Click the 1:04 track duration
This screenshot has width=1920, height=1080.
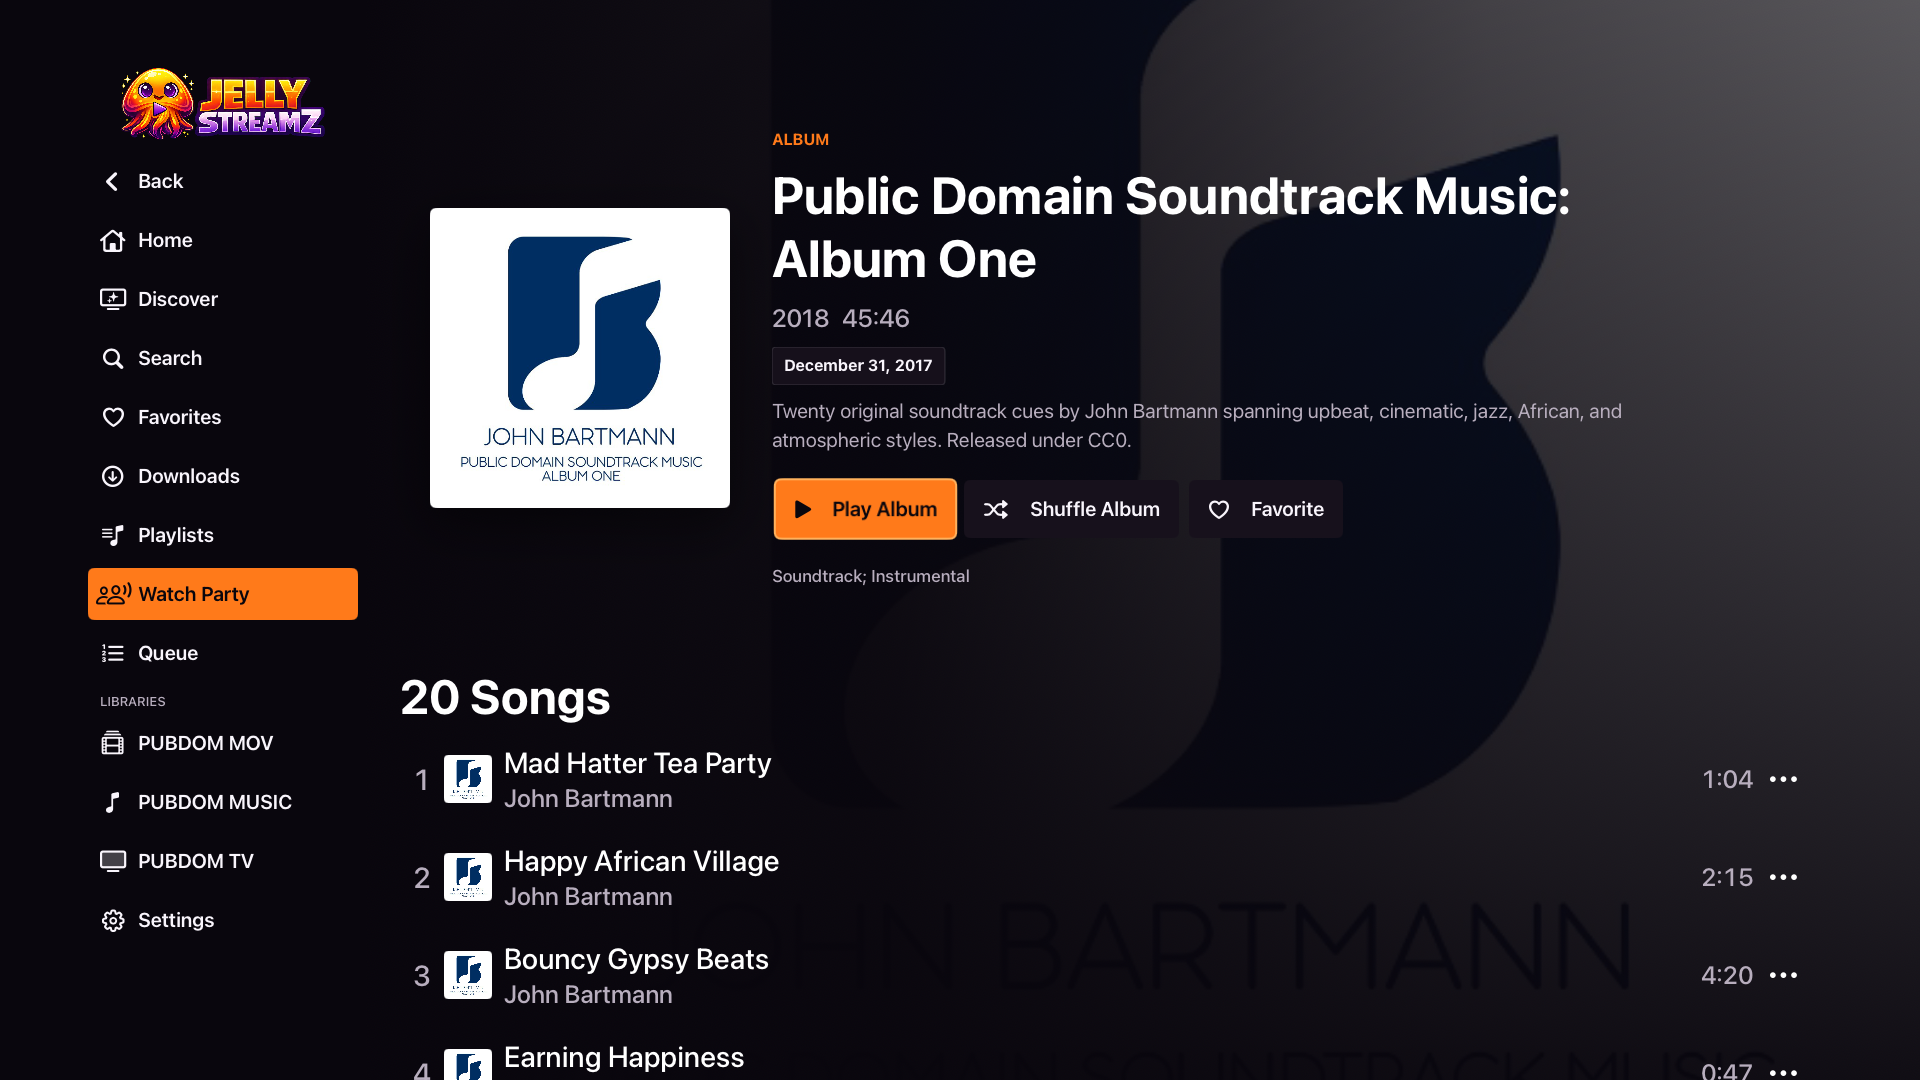[x=1727, y=779]
